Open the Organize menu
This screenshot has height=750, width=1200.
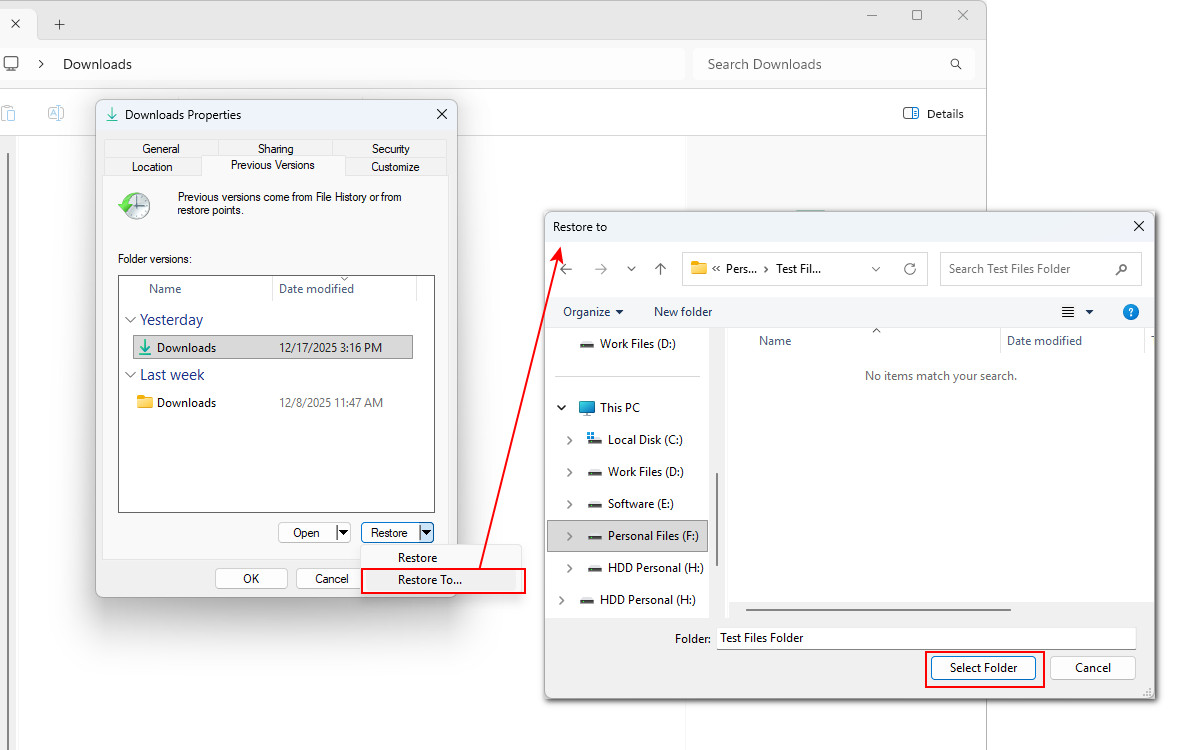click(592, 311)
